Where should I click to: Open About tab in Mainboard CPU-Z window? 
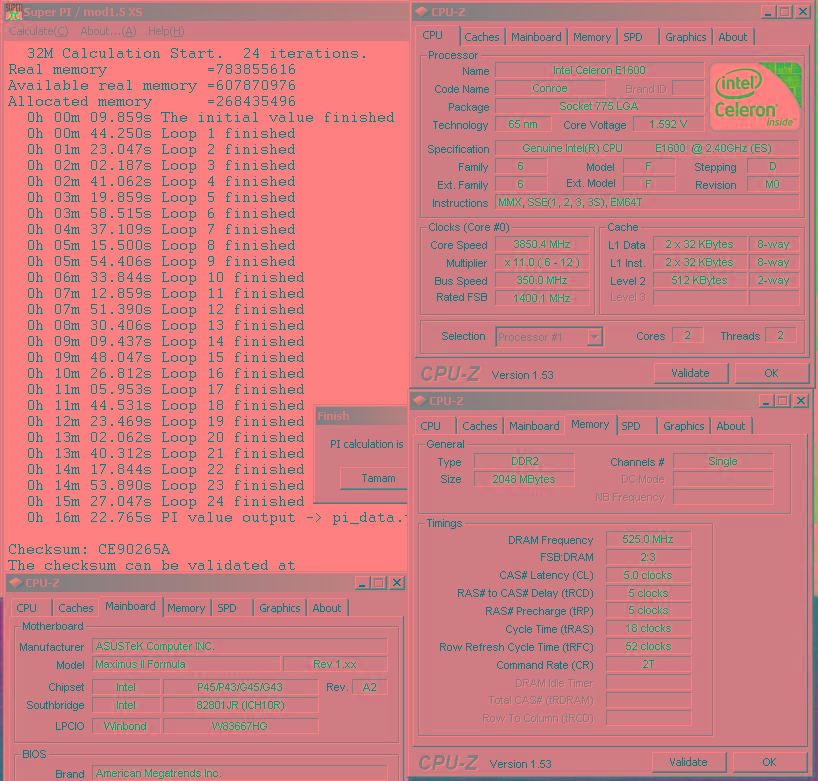point(327,608)
